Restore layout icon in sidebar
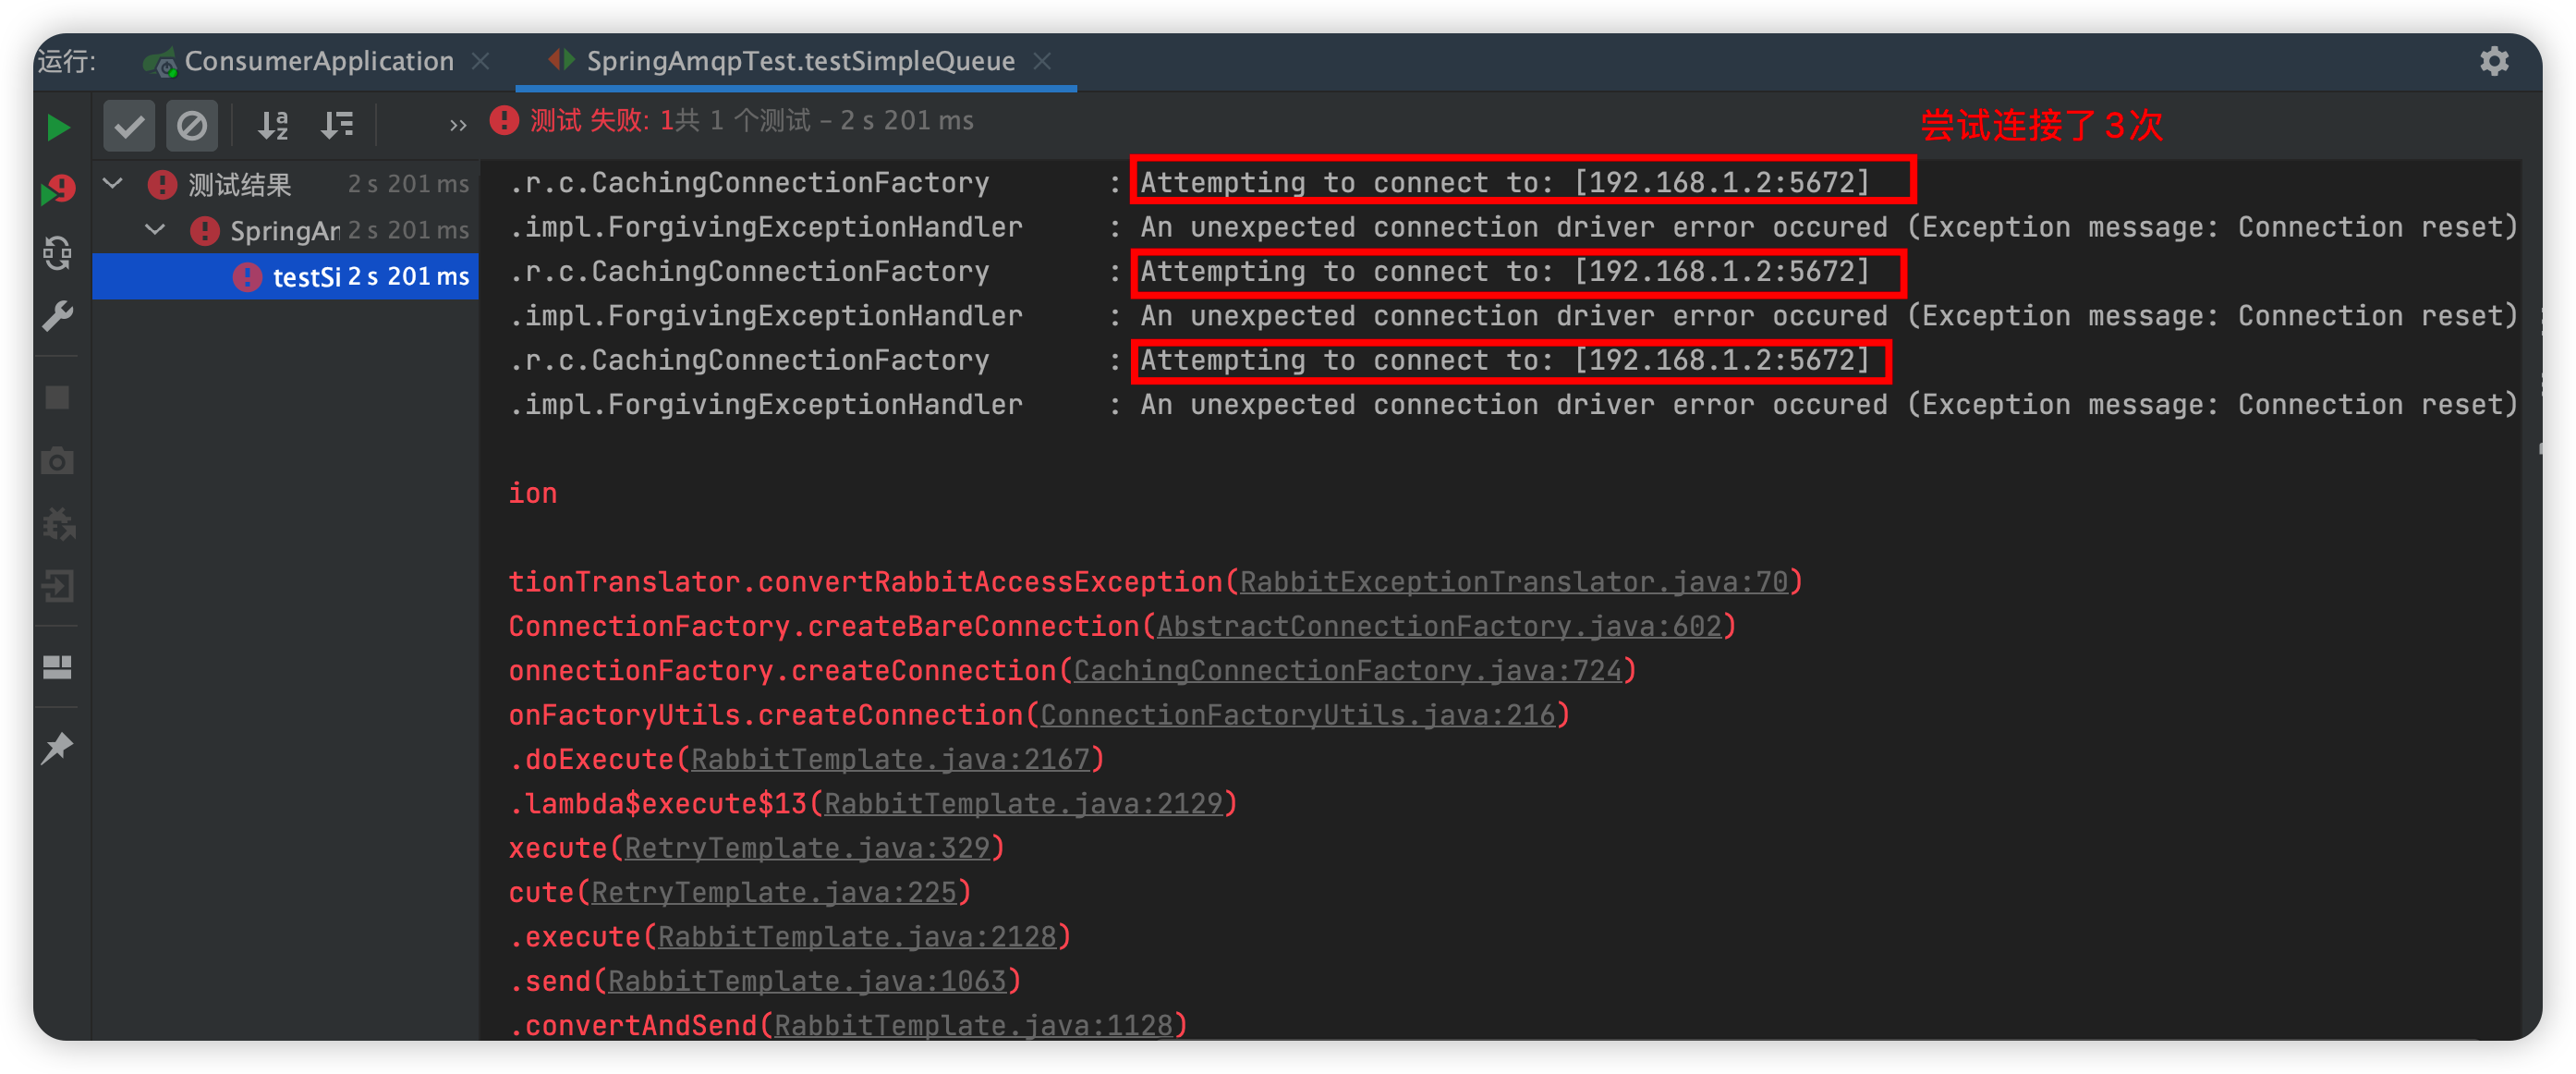Screen dimensions: 2576x1074 pos(58,667)
